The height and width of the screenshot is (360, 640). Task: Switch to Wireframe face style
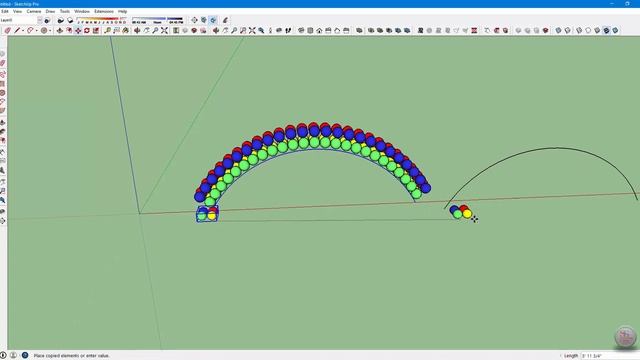coord(579,30)
